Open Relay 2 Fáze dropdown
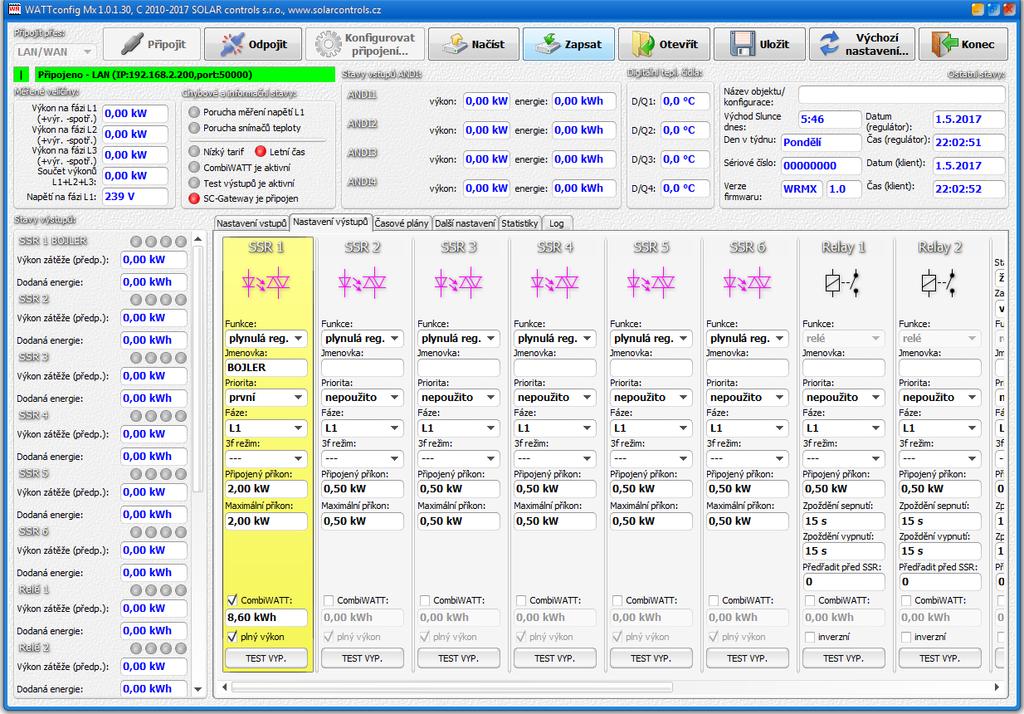This screenshot has height=714, width=1024. (x=939, y=428)
